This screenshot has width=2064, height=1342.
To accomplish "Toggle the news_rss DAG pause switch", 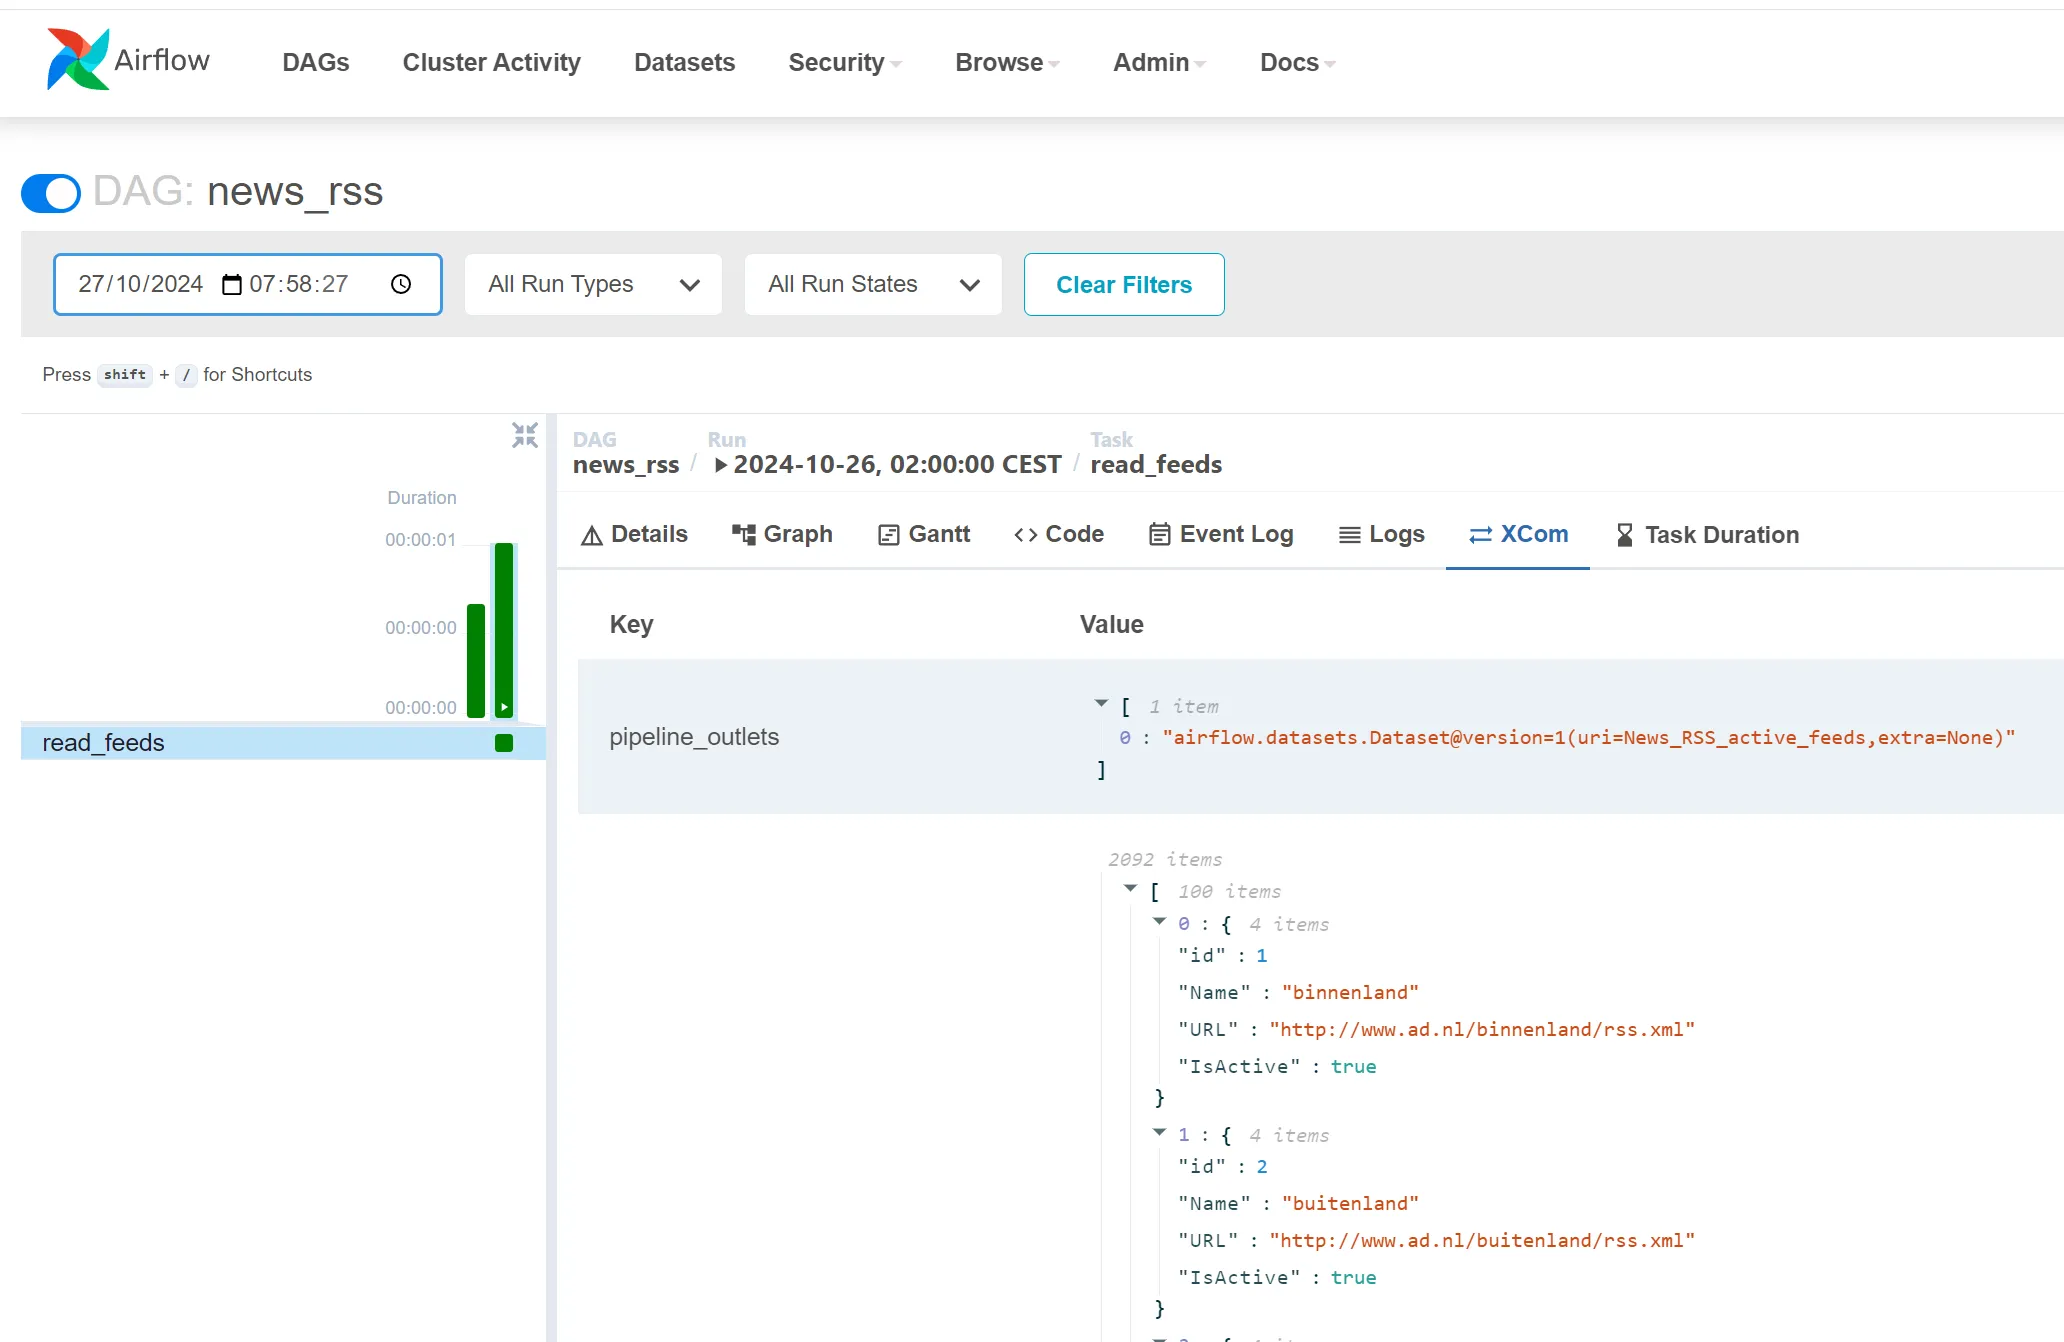I will click(x=51, y=193).
